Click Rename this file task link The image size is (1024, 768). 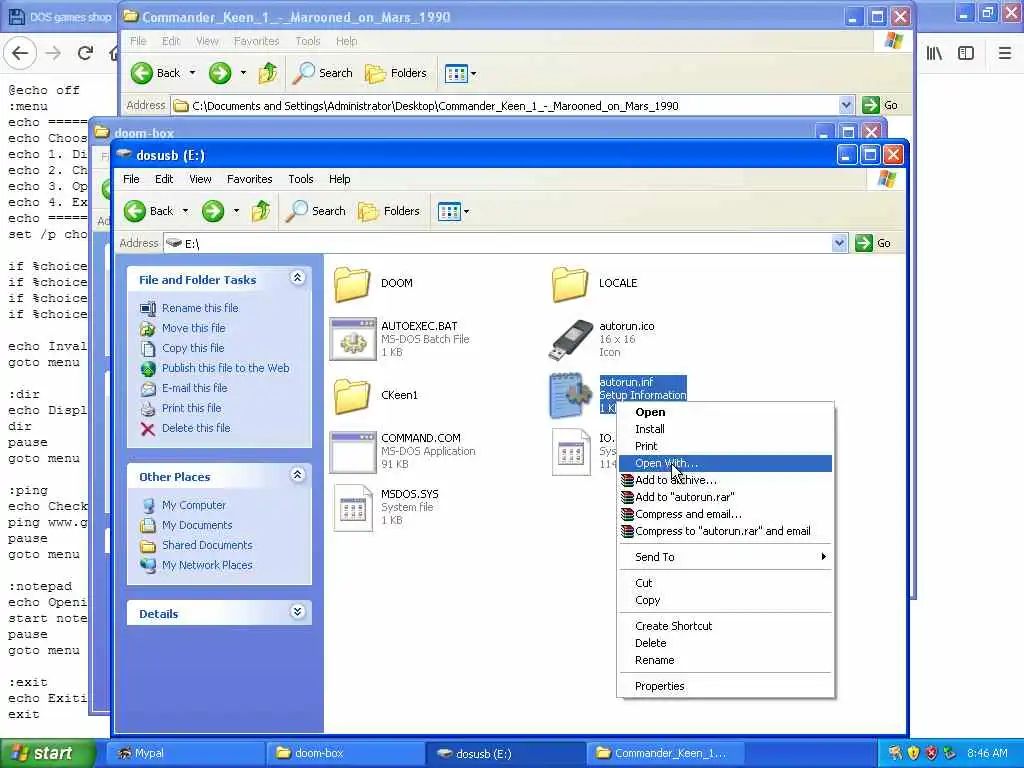200,308
